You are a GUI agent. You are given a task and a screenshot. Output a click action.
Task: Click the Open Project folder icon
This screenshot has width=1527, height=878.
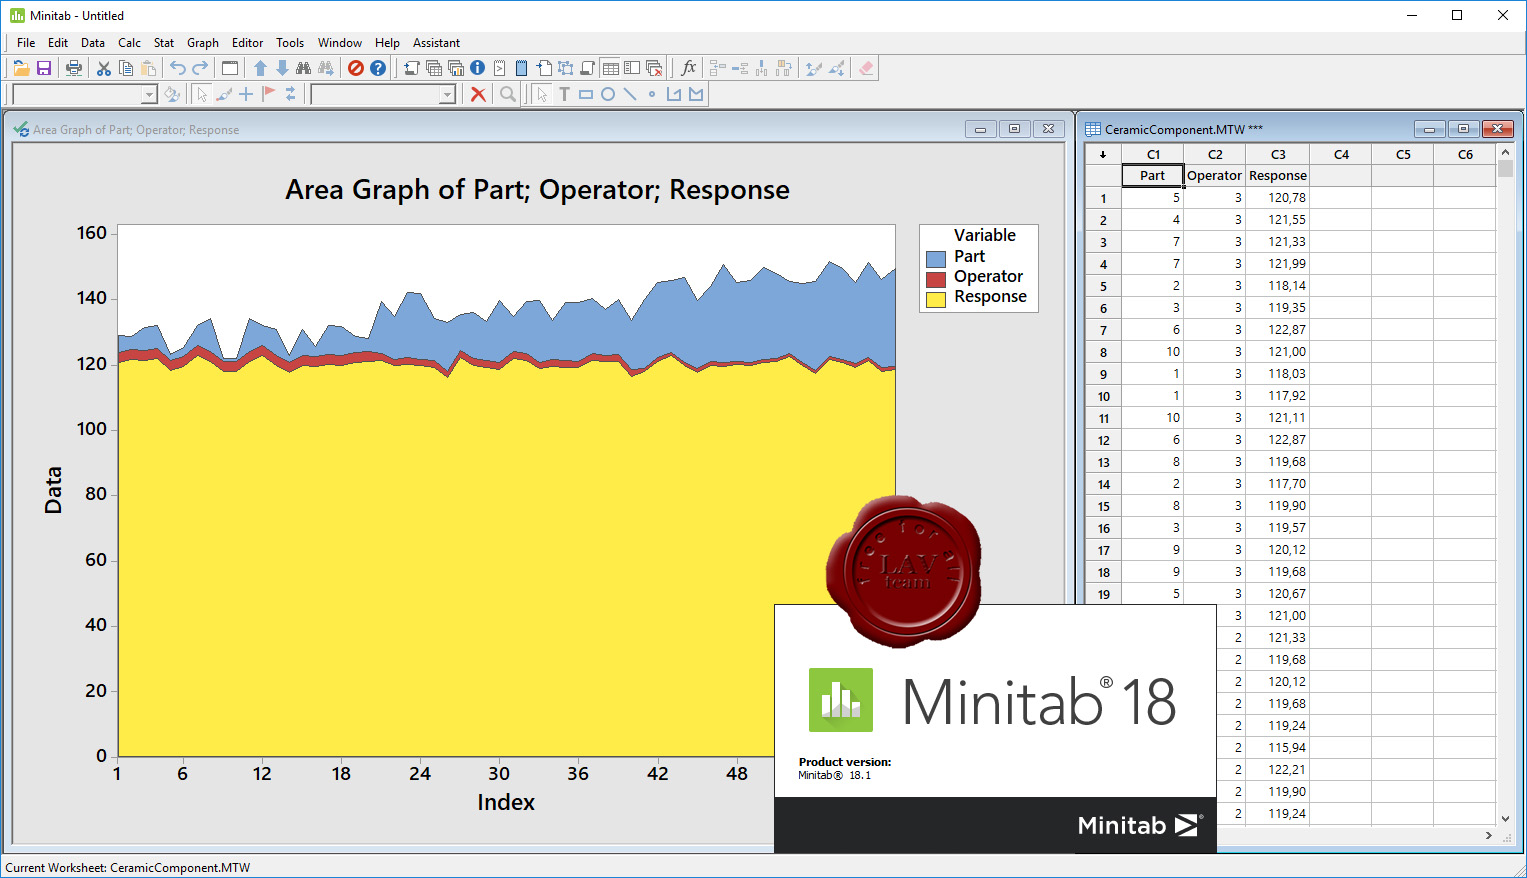(21, 68)
